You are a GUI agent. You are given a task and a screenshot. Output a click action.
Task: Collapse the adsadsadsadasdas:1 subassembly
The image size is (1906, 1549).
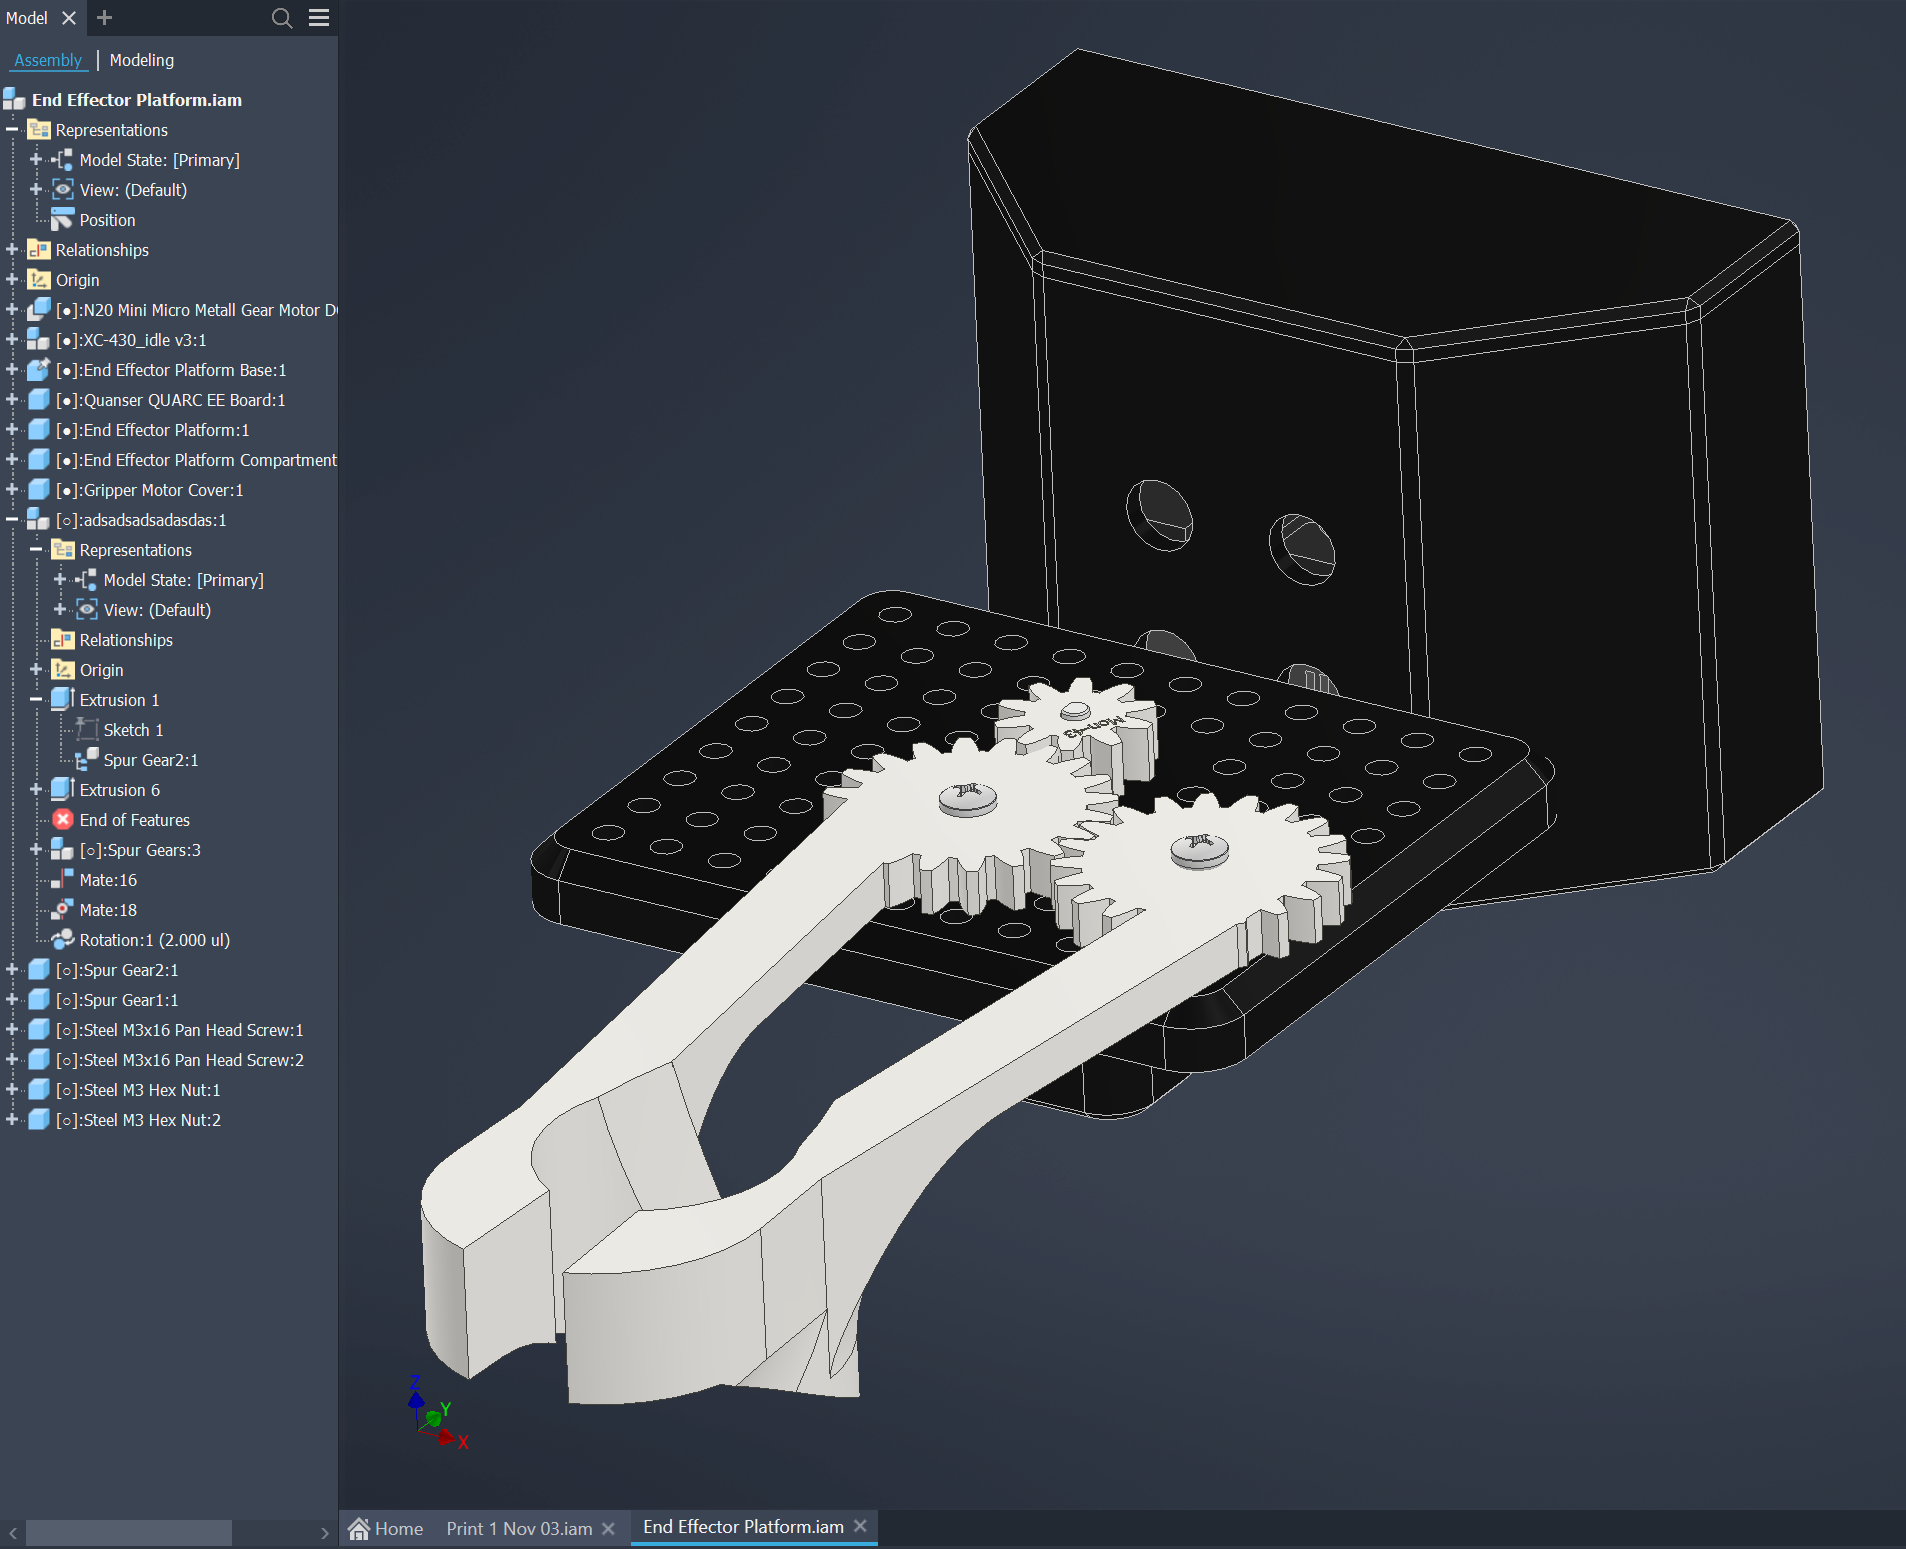pyautogui.click(x=11, y=520)
